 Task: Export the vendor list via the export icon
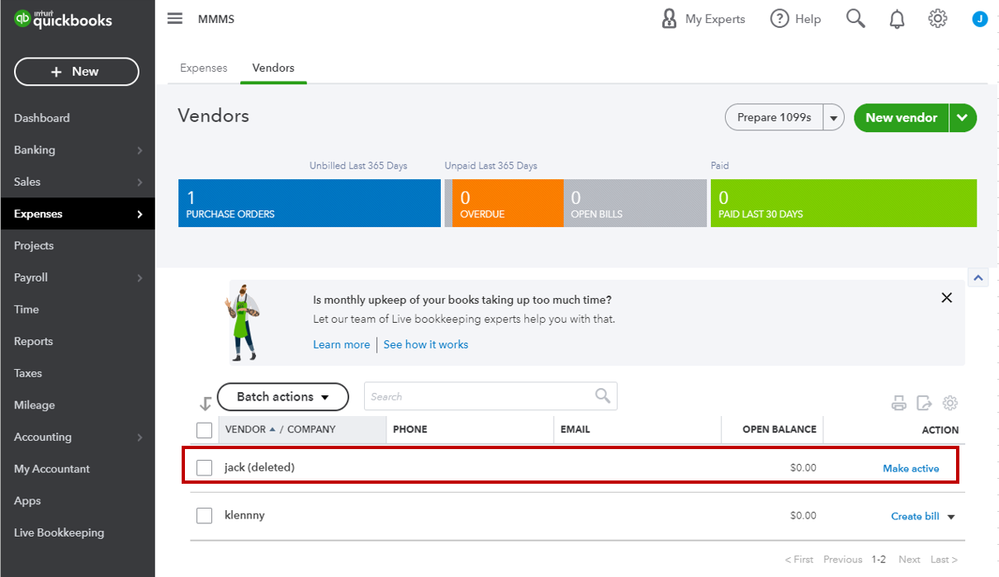point(923,402)
